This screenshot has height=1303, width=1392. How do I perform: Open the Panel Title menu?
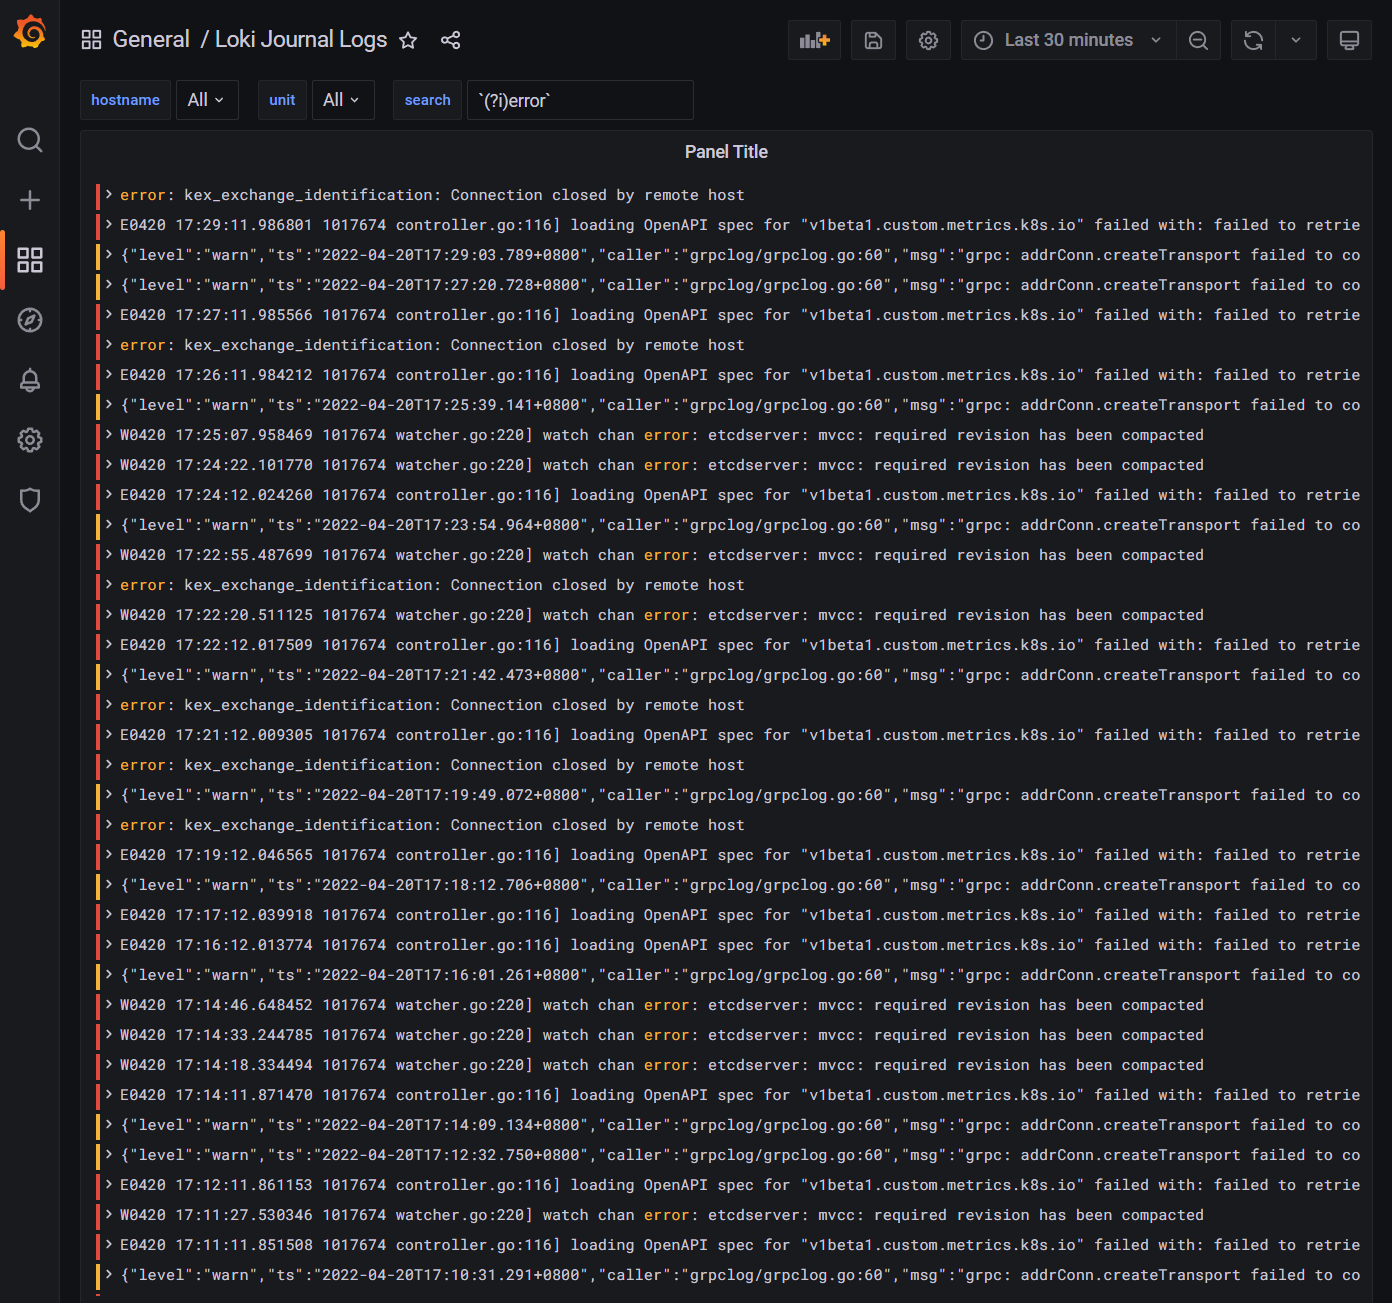(726, 152)
